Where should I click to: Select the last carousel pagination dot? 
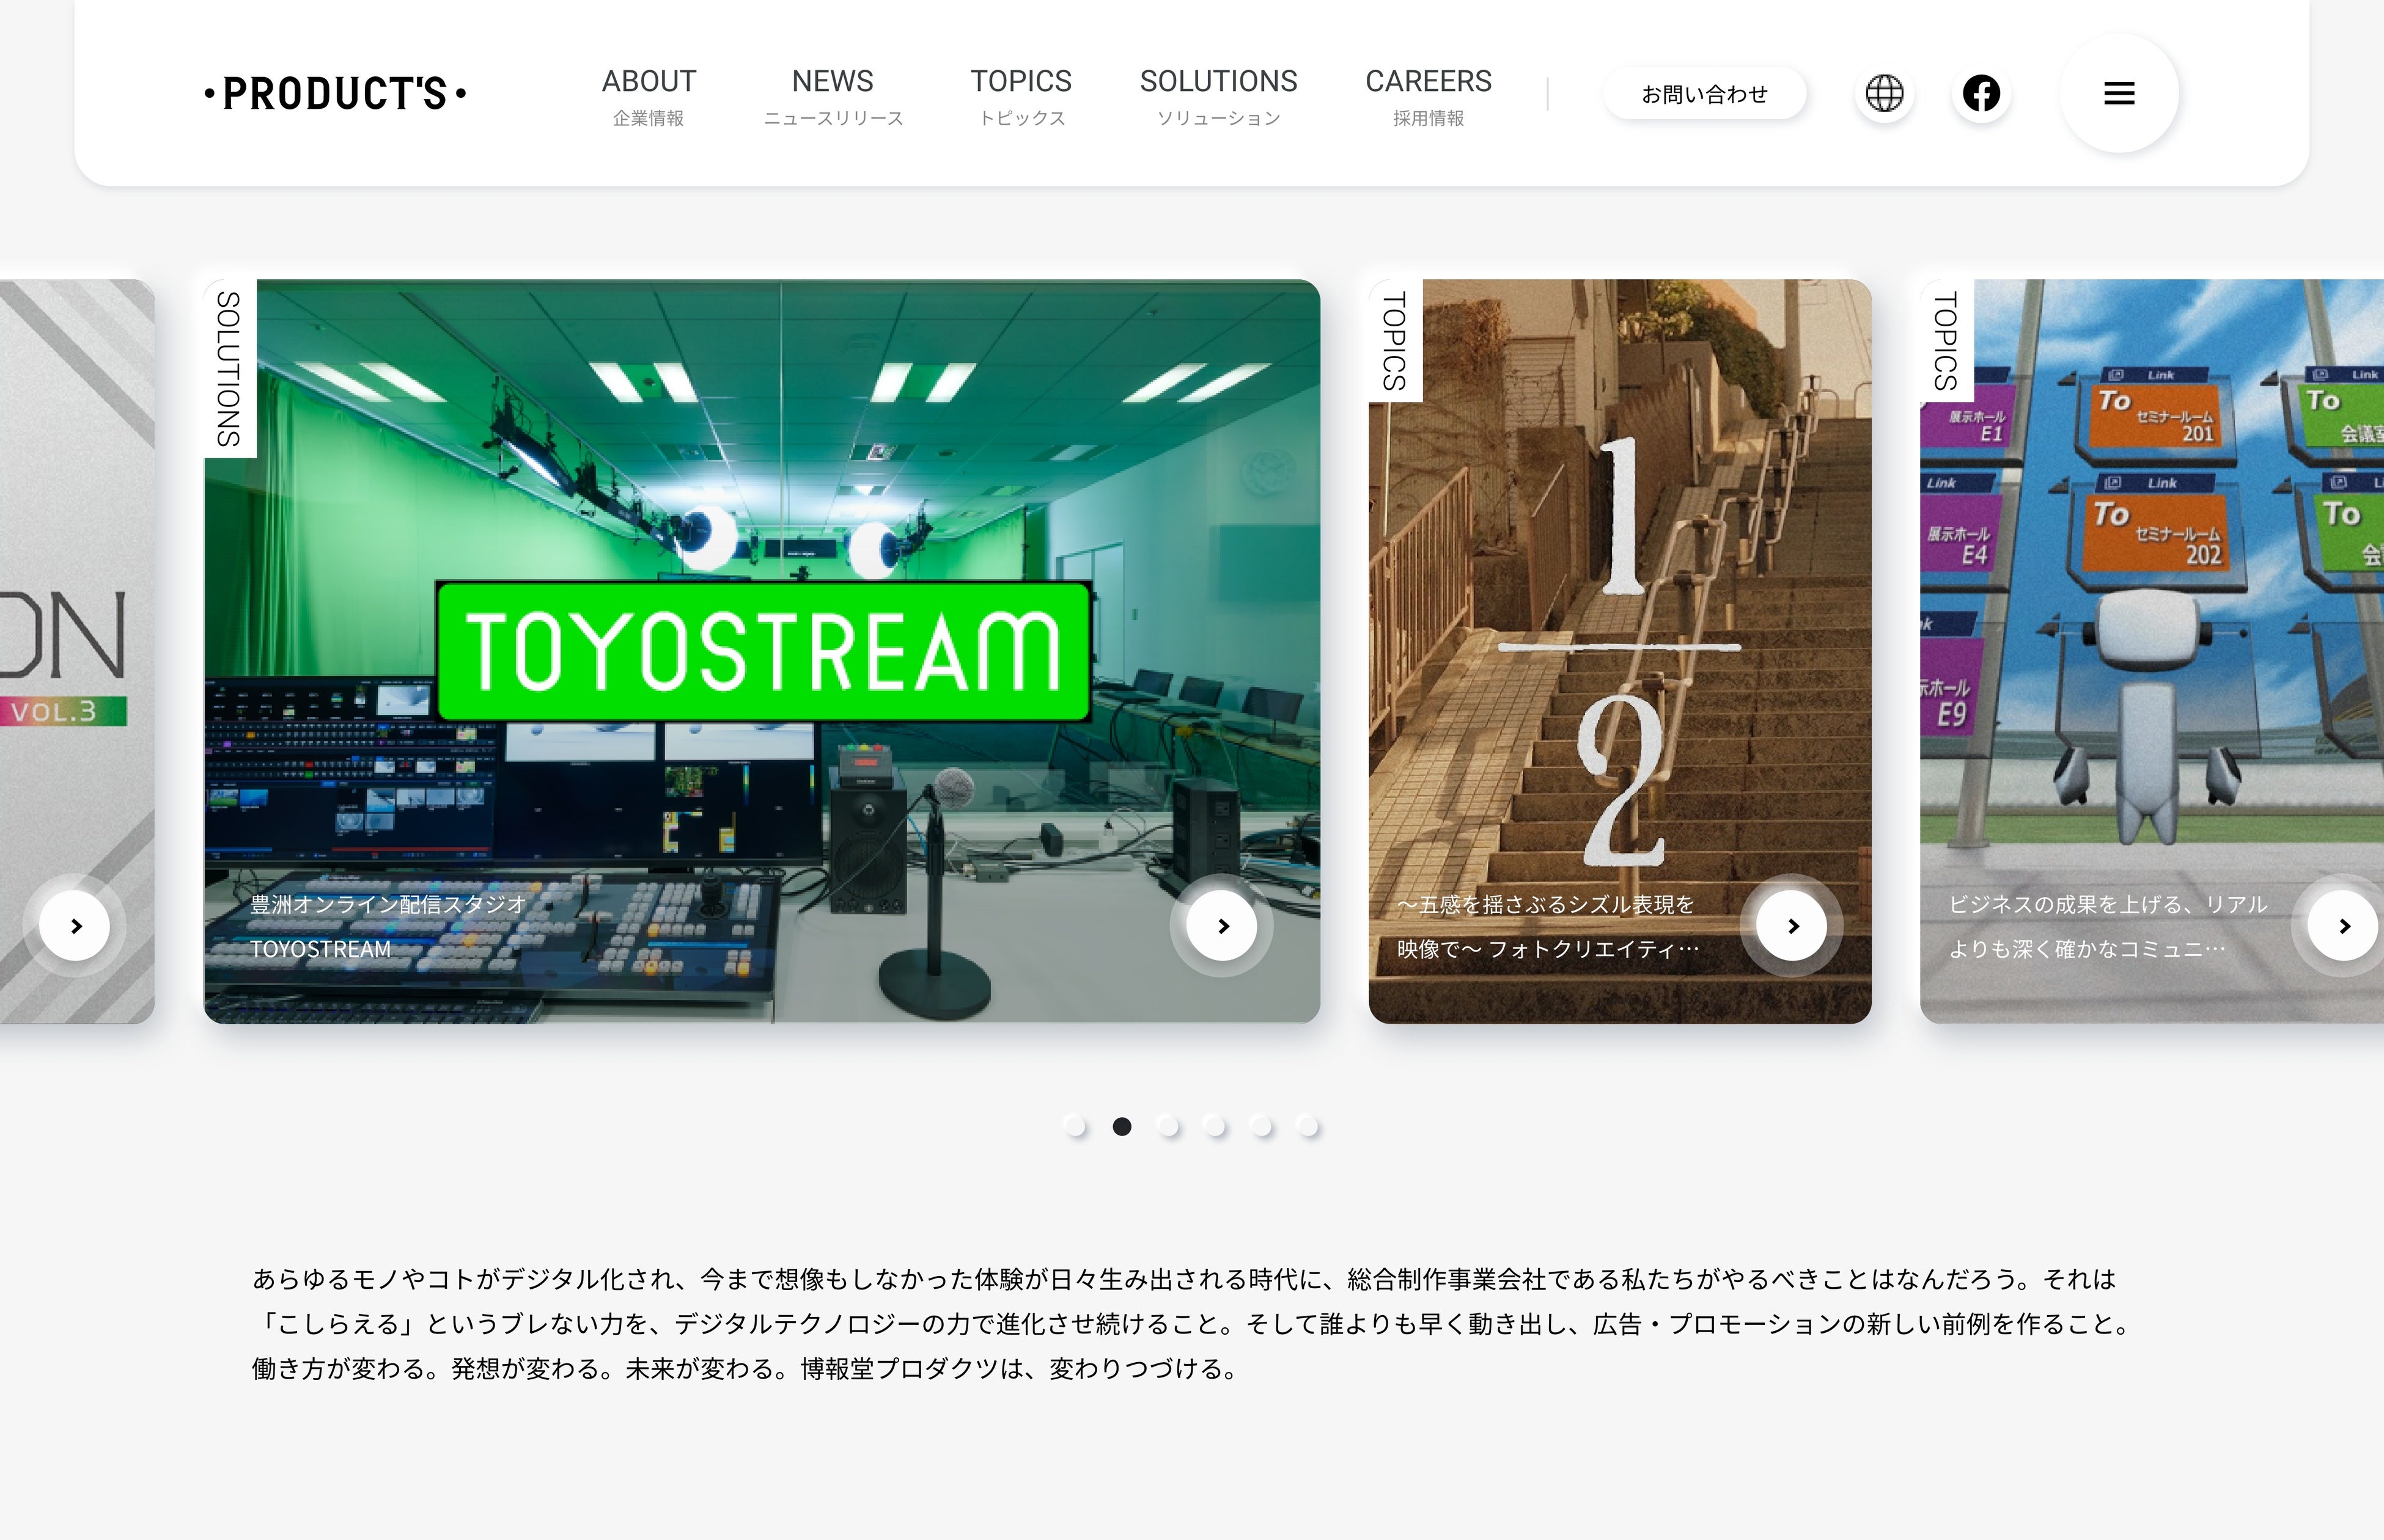(1308, 1127)
